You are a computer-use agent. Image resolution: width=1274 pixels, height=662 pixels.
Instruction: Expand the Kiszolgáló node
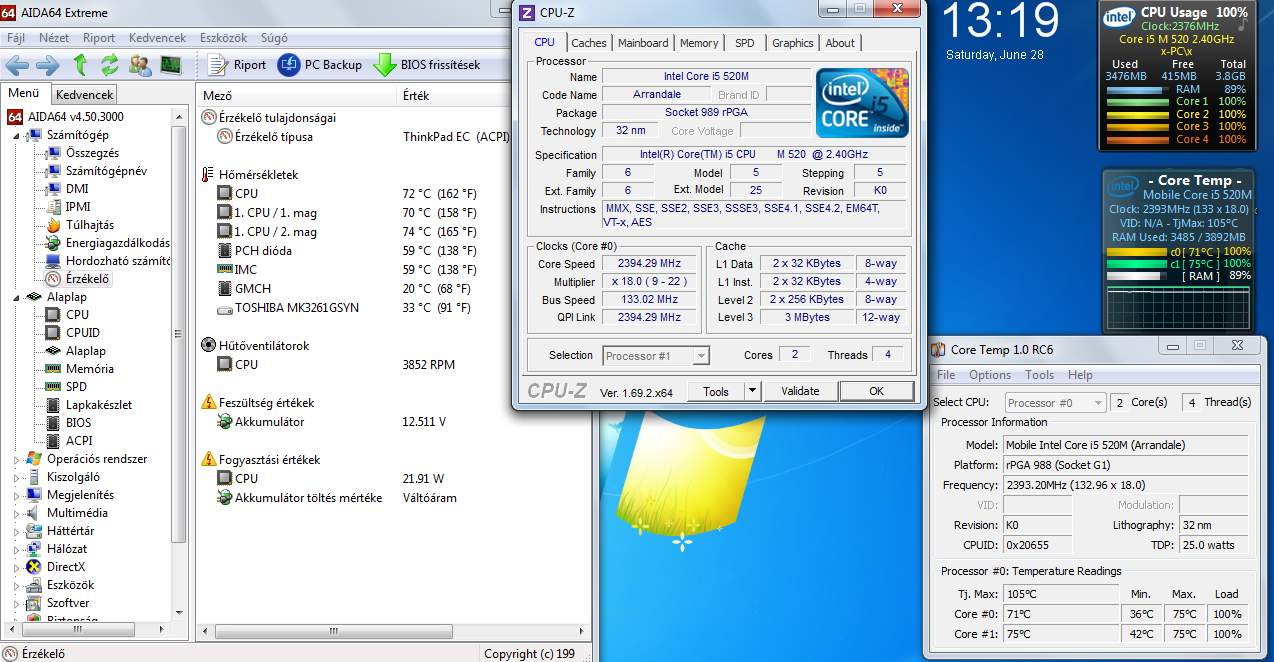[17, 477]
